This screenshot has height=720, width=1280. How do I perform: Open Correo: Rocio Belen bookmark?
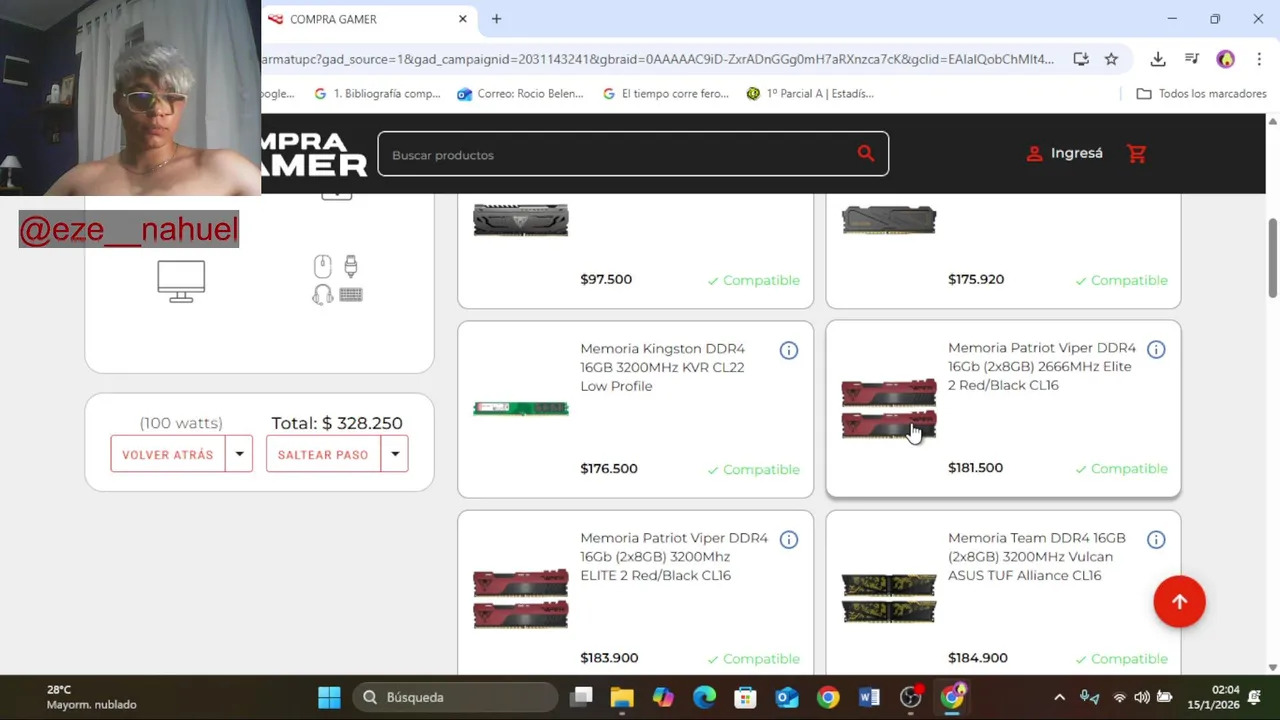click(520, 94)
